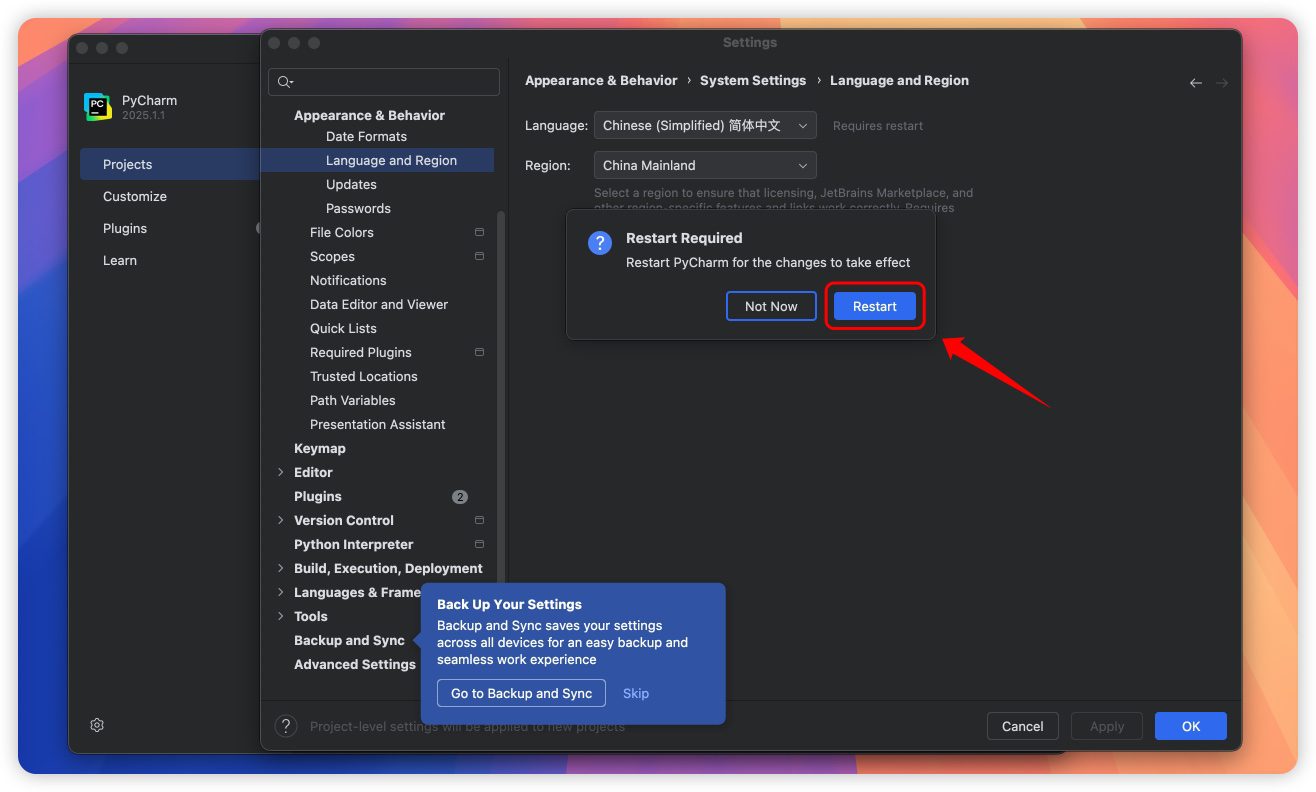Image resolution: width=1316 pixels, height=792 pixels.
Task: Click the back navigation arrow in Settings
Action: [1195, 83]
